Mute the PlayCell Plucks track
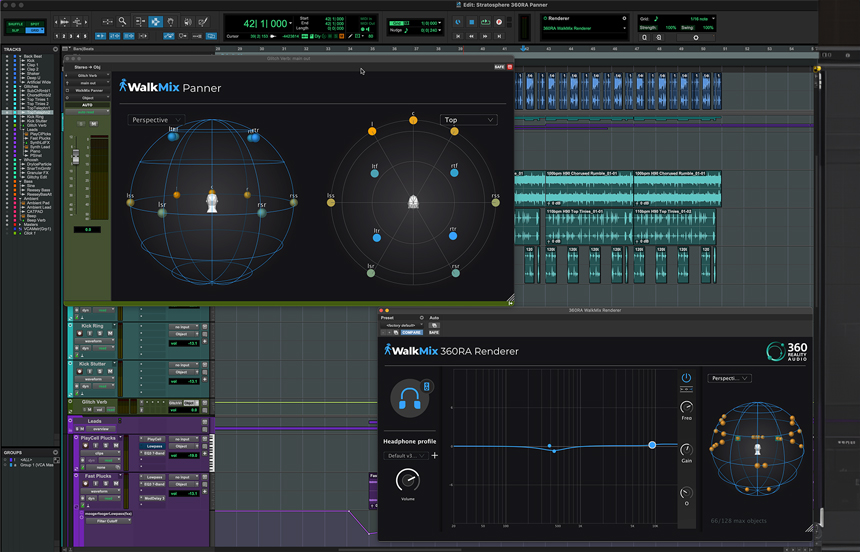The height and width of the screenshot is (552, 860). click(116, 445)
